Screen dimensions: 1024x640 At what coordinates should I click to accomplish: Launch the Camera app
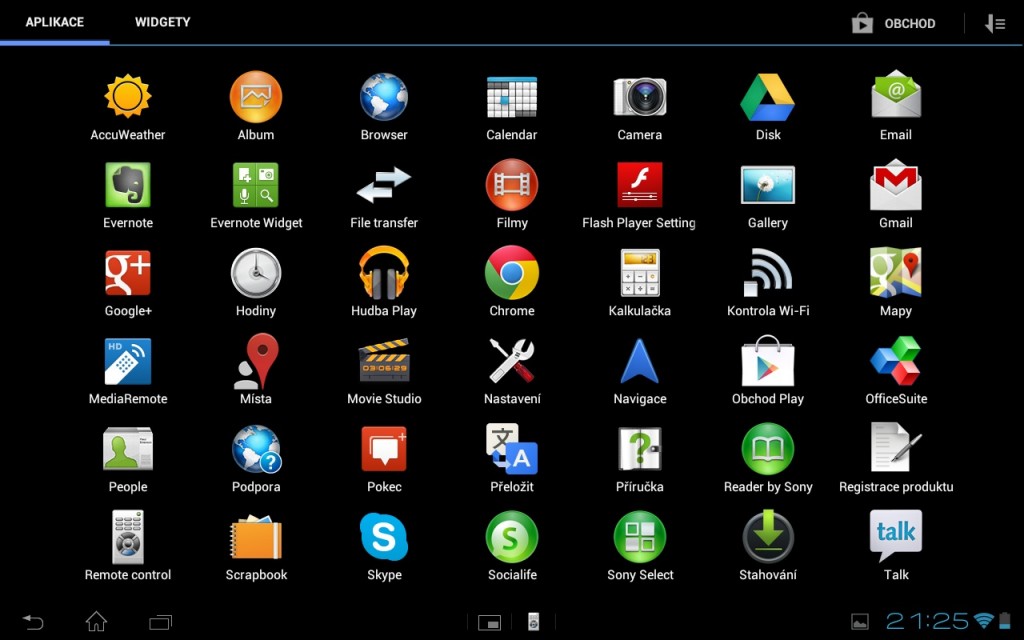click(x=640, y=97)
